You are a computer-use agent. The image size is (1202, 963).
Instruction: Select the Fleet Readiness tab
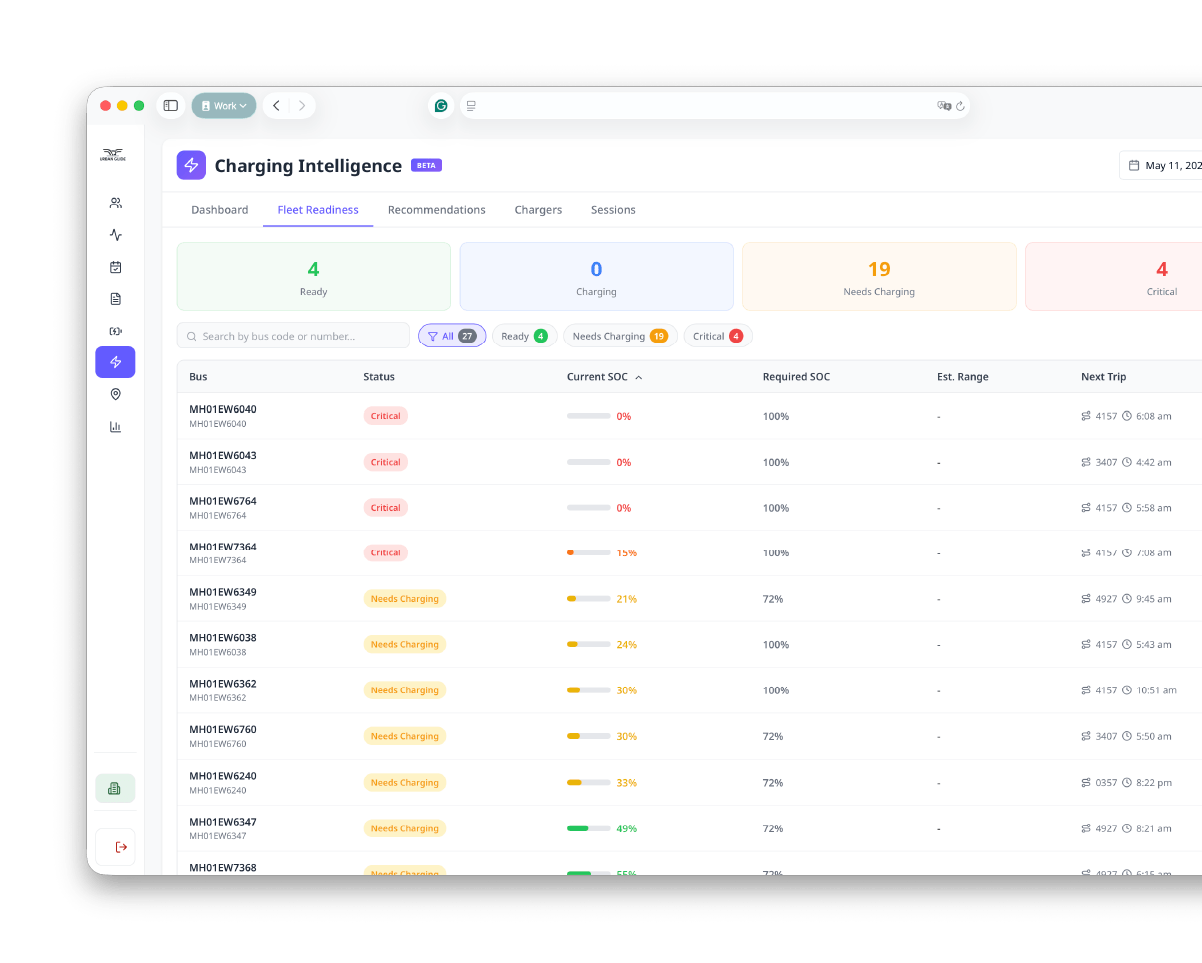(x=318, y=210)
